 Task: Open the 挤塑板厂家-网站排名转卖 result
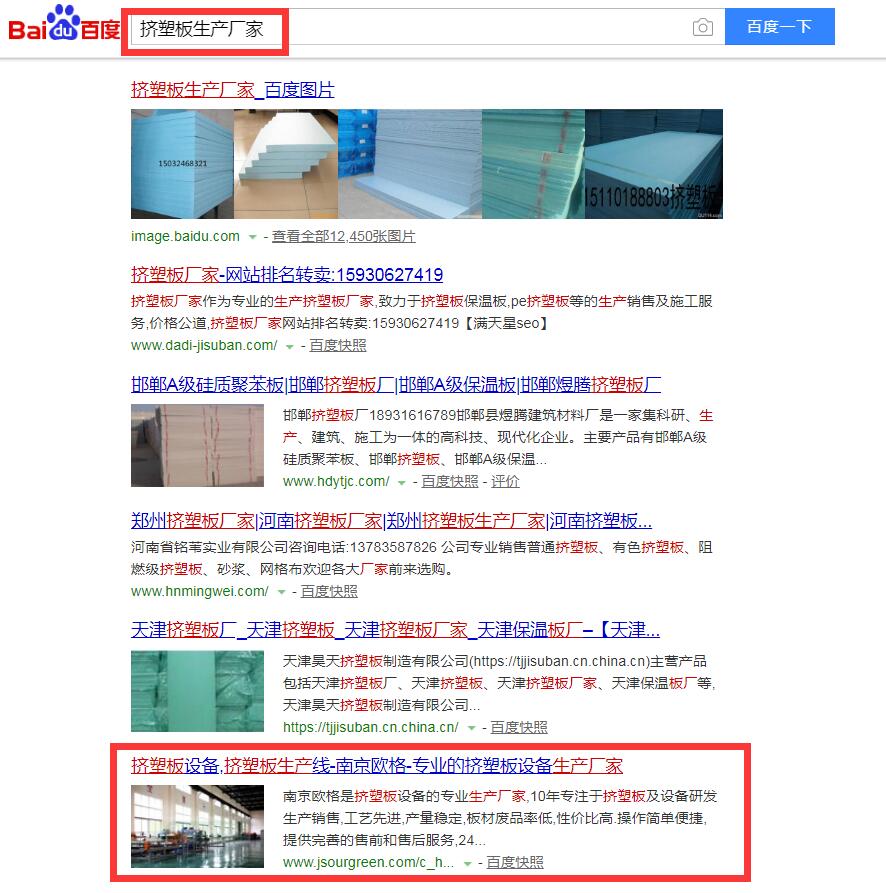(287, 275)
